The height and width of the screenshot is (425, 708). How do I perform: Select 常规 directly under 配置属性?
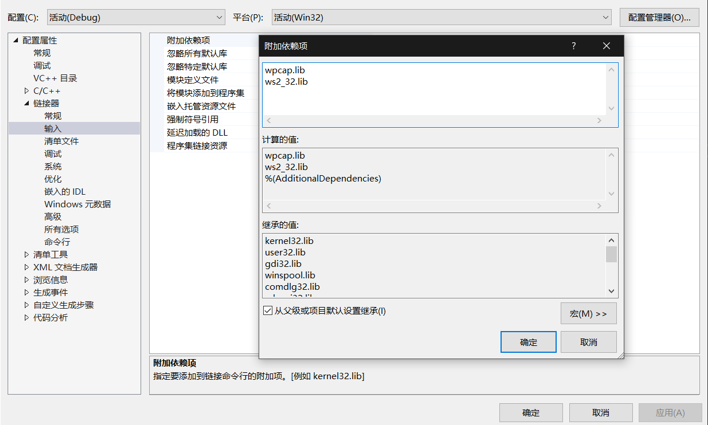42,53
